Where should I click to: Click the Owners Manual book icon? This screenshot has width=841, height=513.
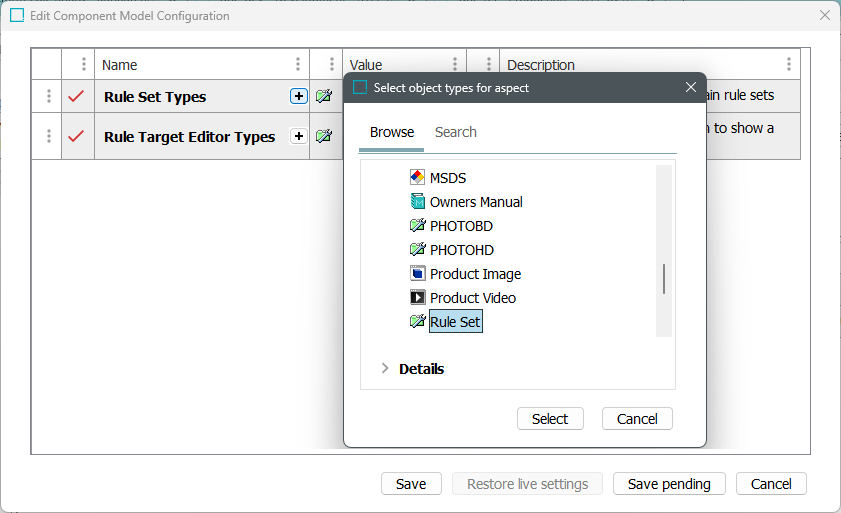point(418,201)
